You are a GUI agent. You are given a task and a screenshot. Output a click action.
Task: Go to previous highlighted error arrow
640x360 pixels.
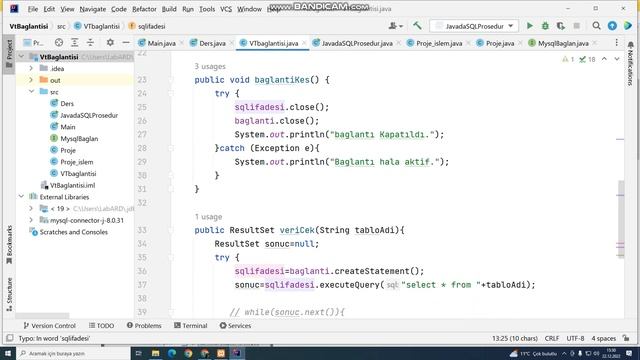coord(604,59)
